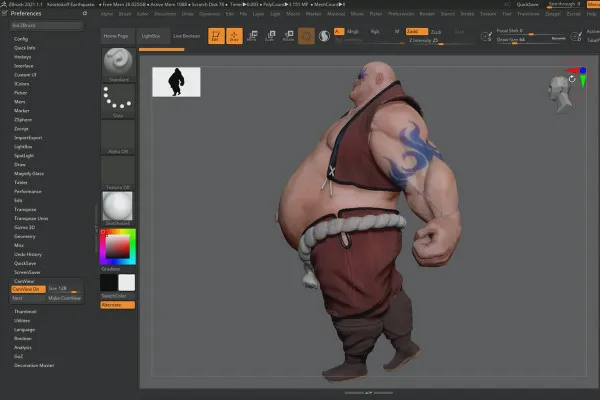The height and width of the screenshot is (400, 600).
Task: Click the Home Page button
Action: coord(116,36)
